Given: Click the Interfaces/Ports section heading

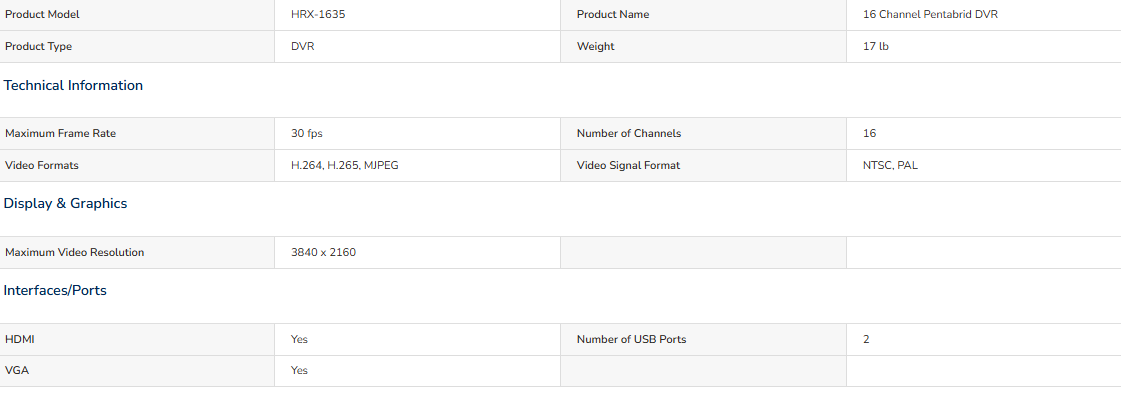Looking at the screenshot, I should pos(55,291).
